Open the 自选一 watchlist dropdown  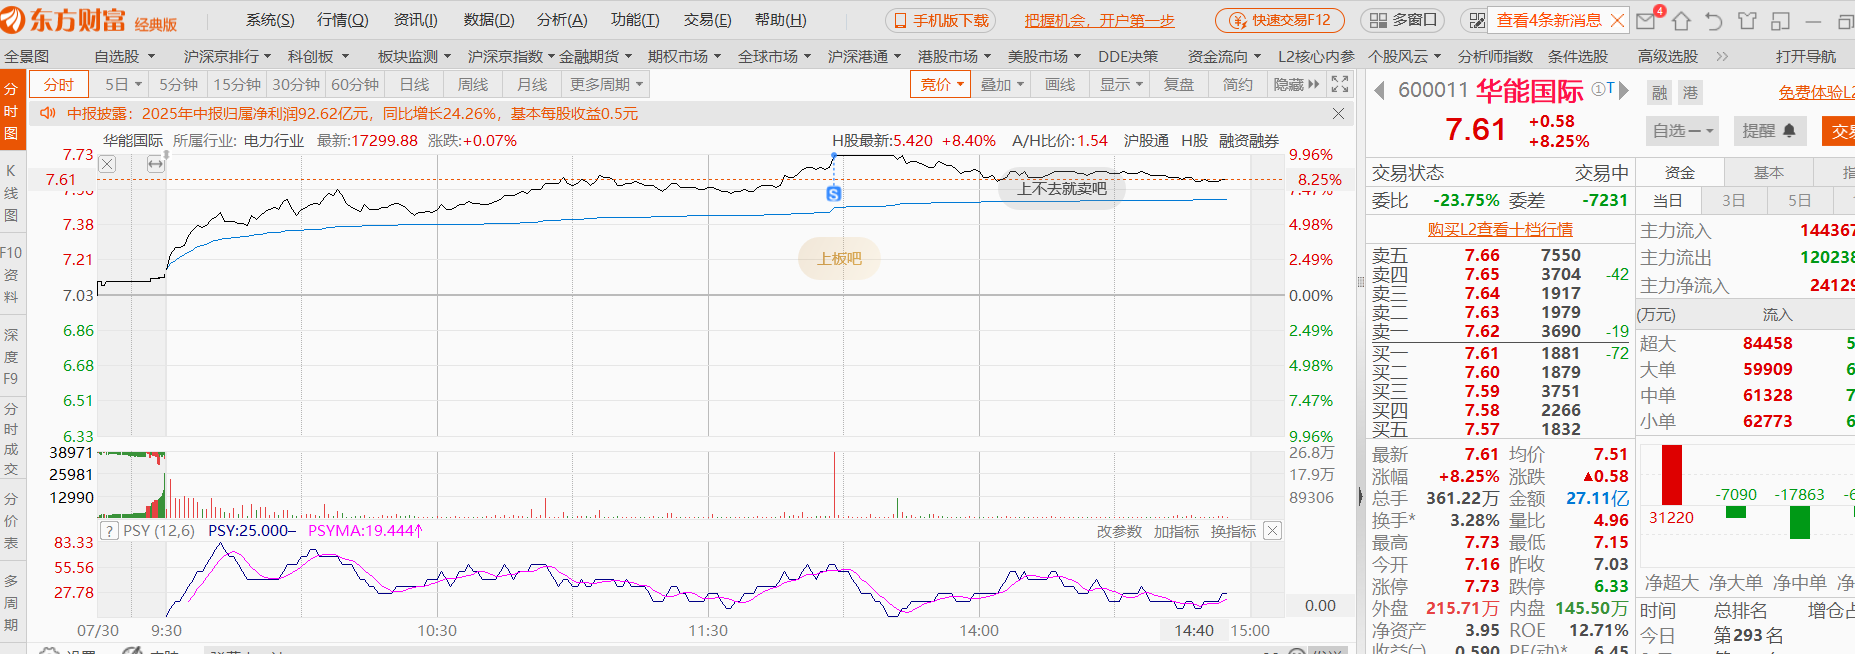click(x=1683, y=131)
